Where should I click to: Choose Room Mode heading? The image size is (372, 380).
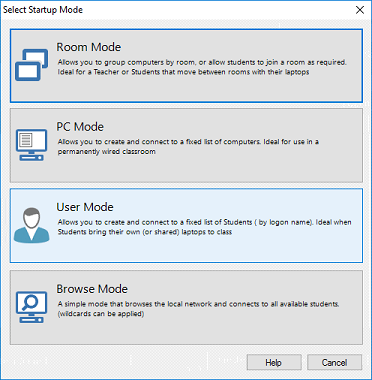[x=89, y=47]
